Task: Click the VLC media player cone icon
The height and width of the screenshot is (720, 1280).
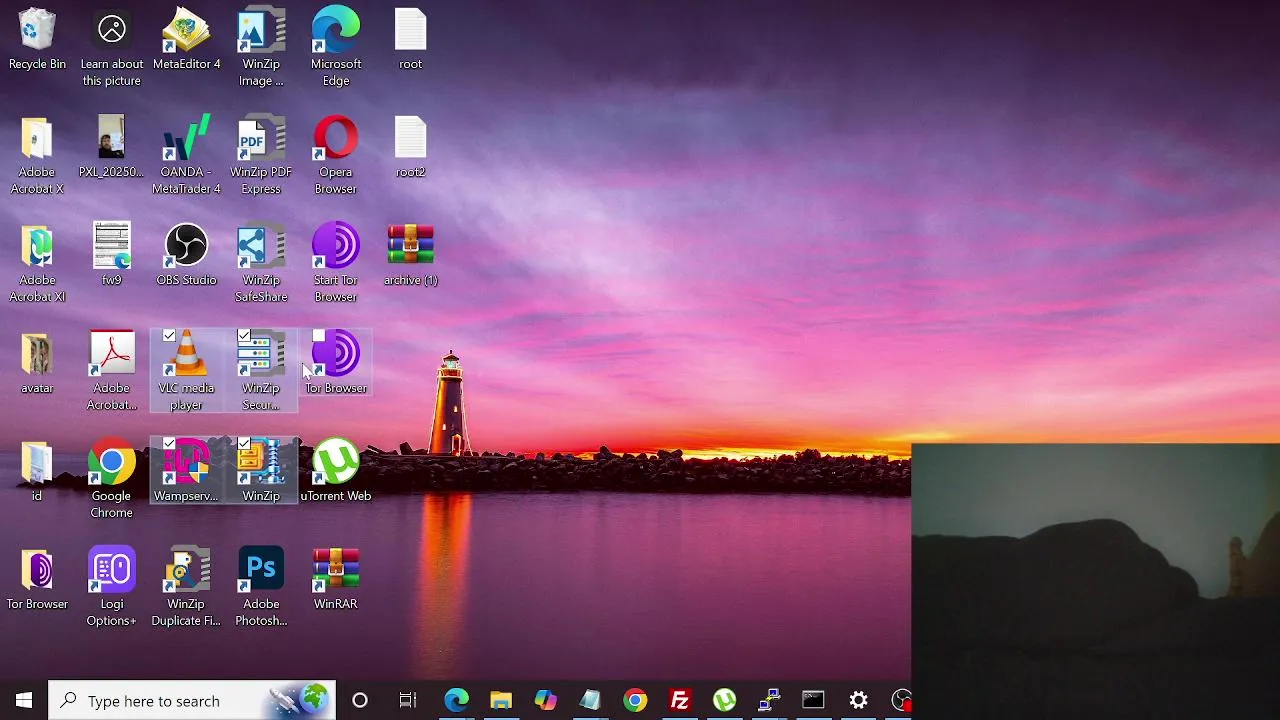Action: click(186, 354)
